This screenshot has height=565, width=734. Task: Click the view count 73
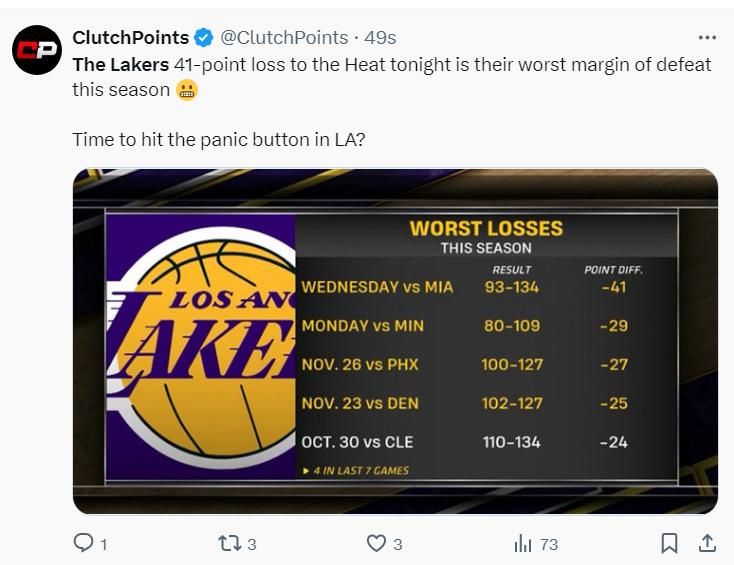(548, 544)
